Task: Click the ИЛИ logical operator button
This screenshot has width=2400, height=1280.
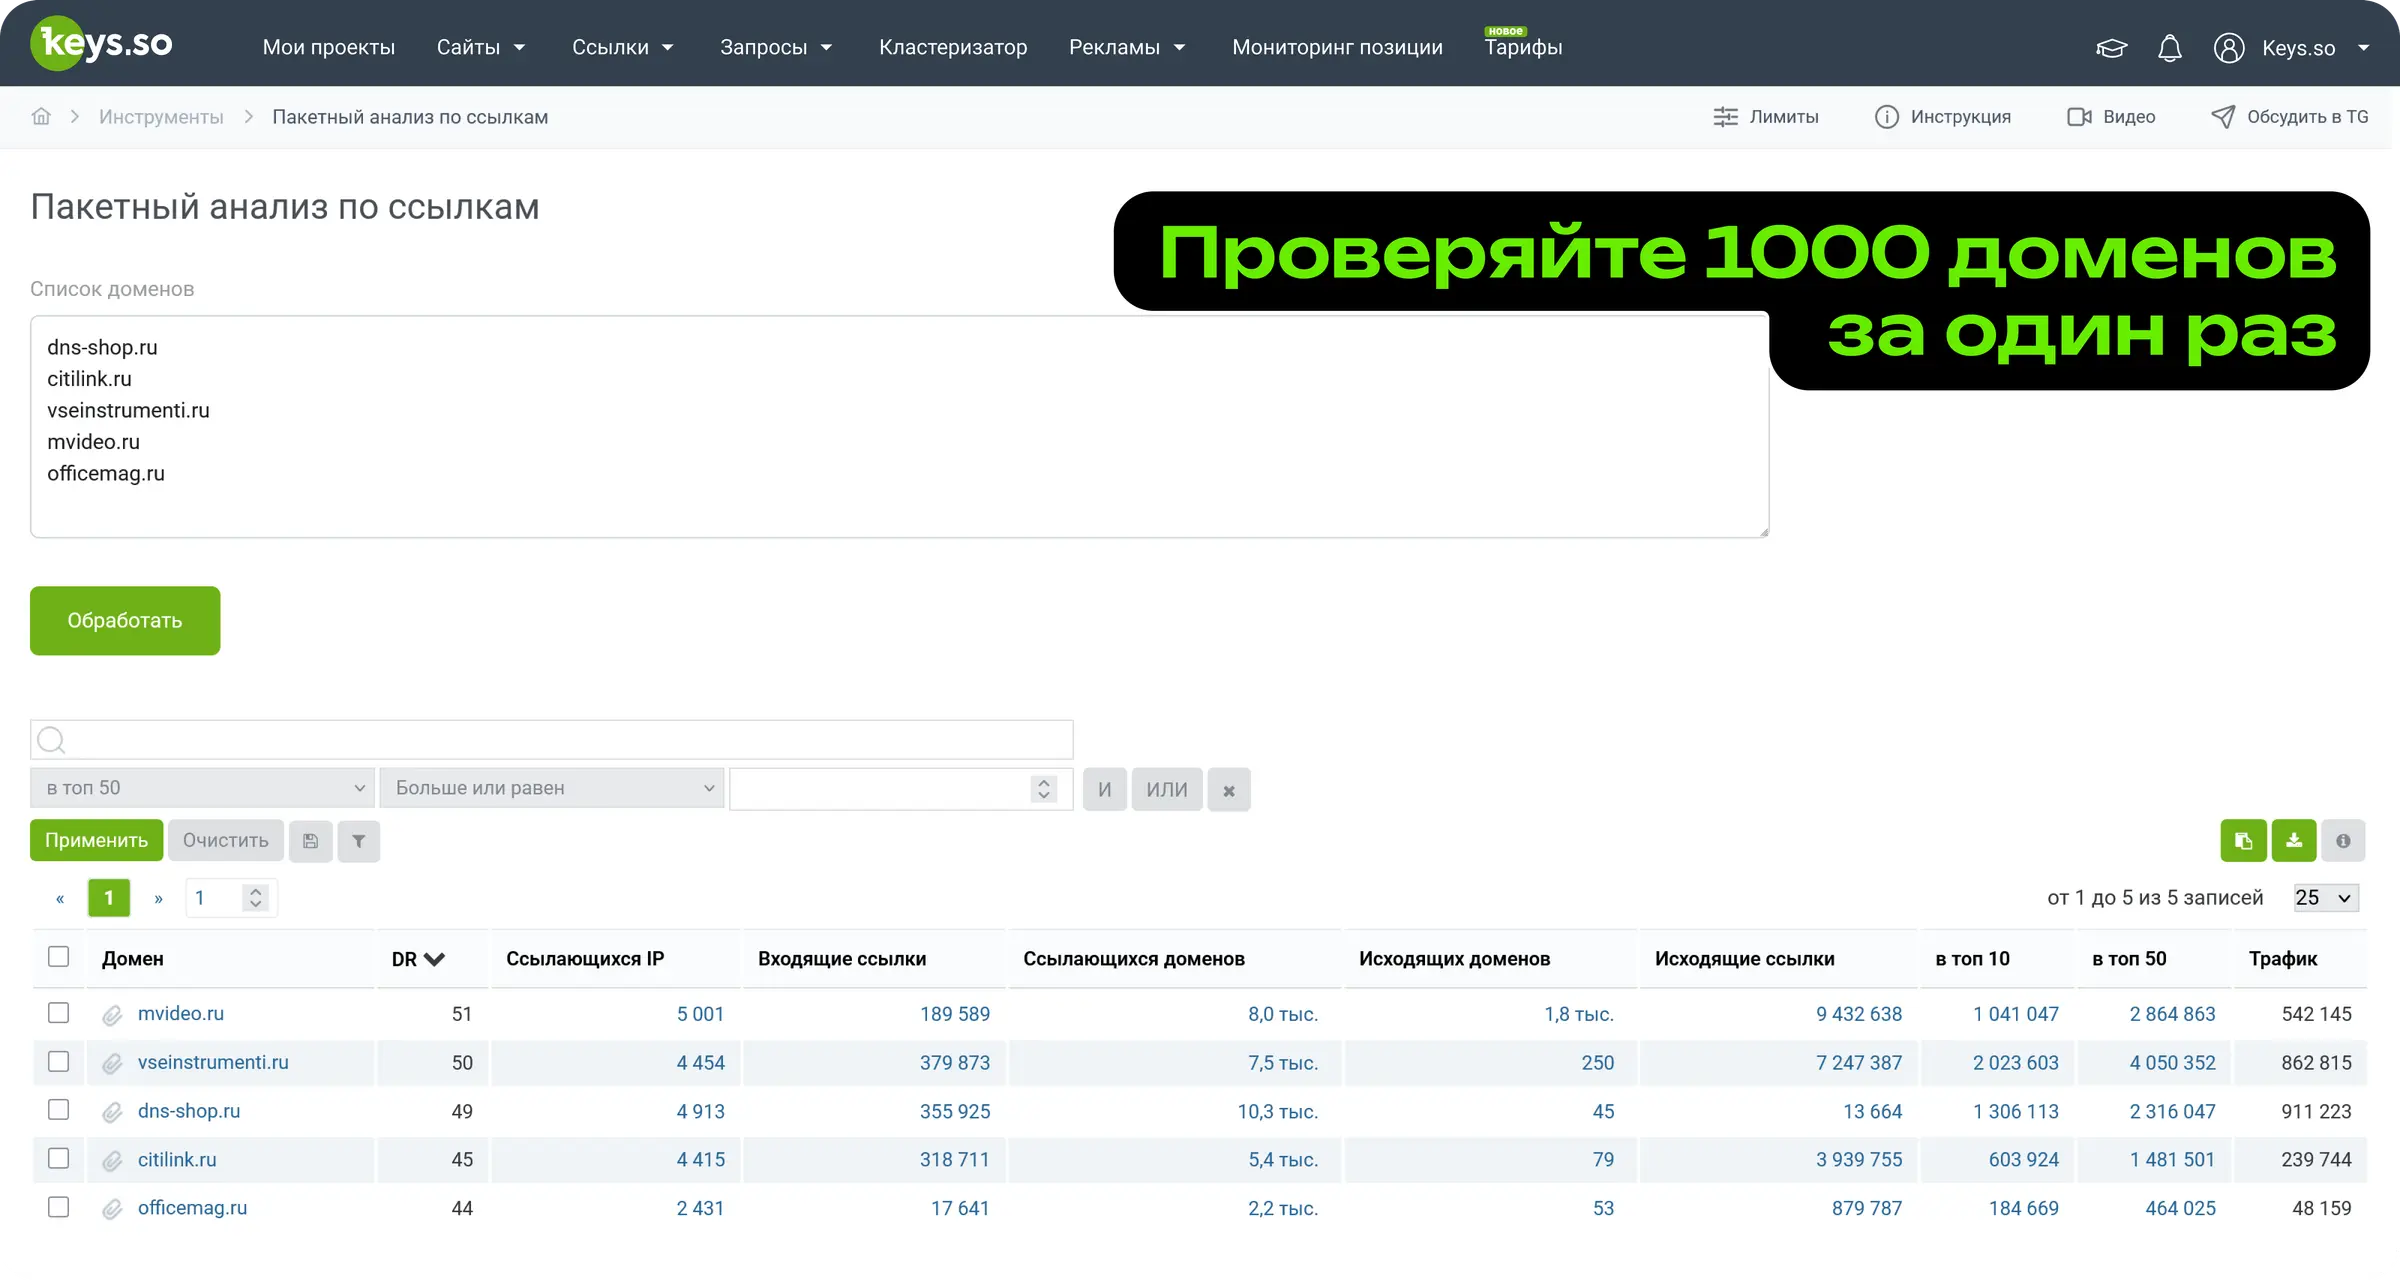Action: (1167, 790)
